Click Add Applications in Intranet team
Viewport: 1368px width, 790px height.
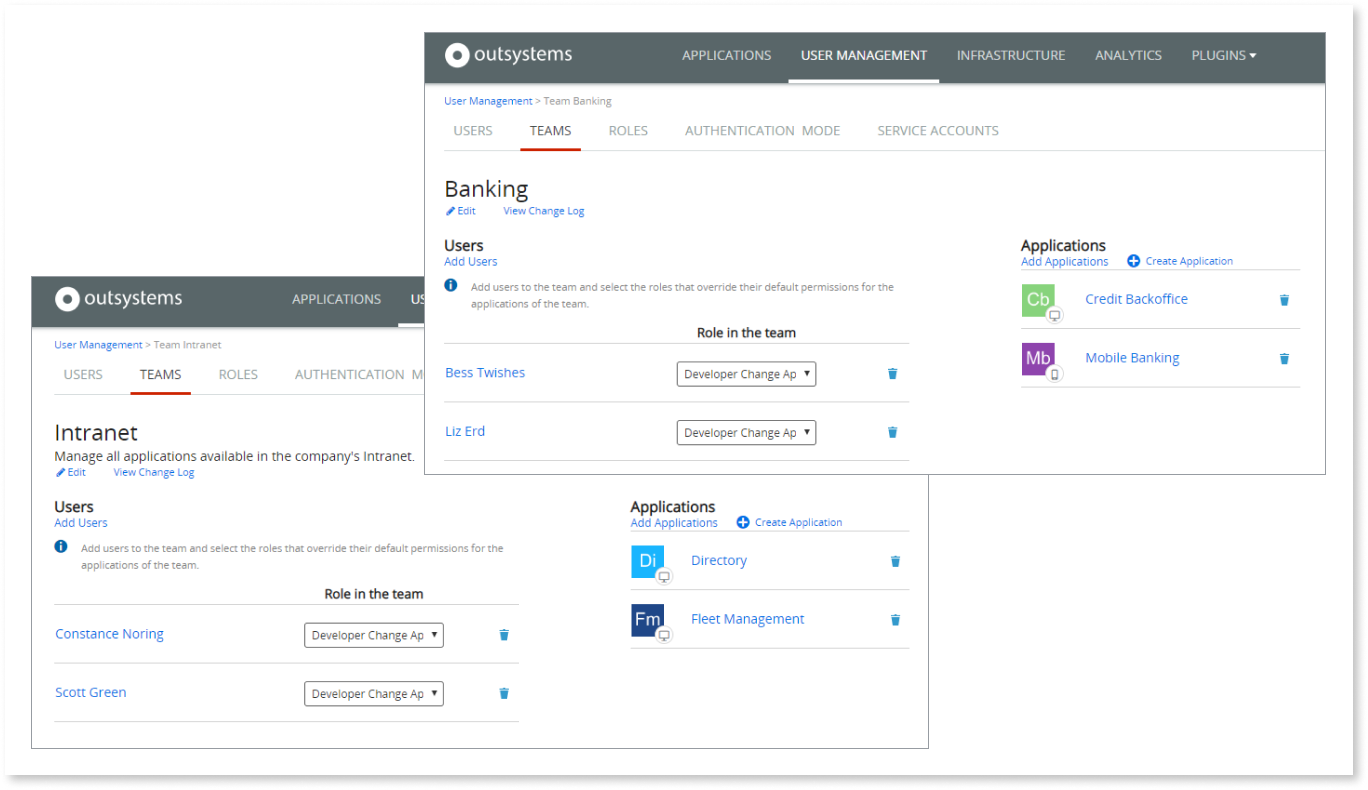click(674, 523)
